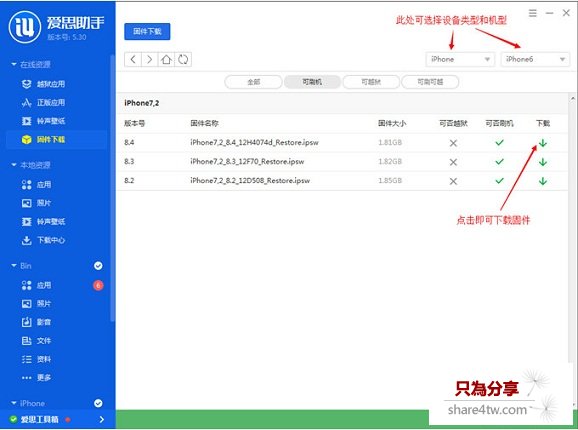
Task: Click the 爱思助手 i4 logo icon
Action: tap(25, 27)
